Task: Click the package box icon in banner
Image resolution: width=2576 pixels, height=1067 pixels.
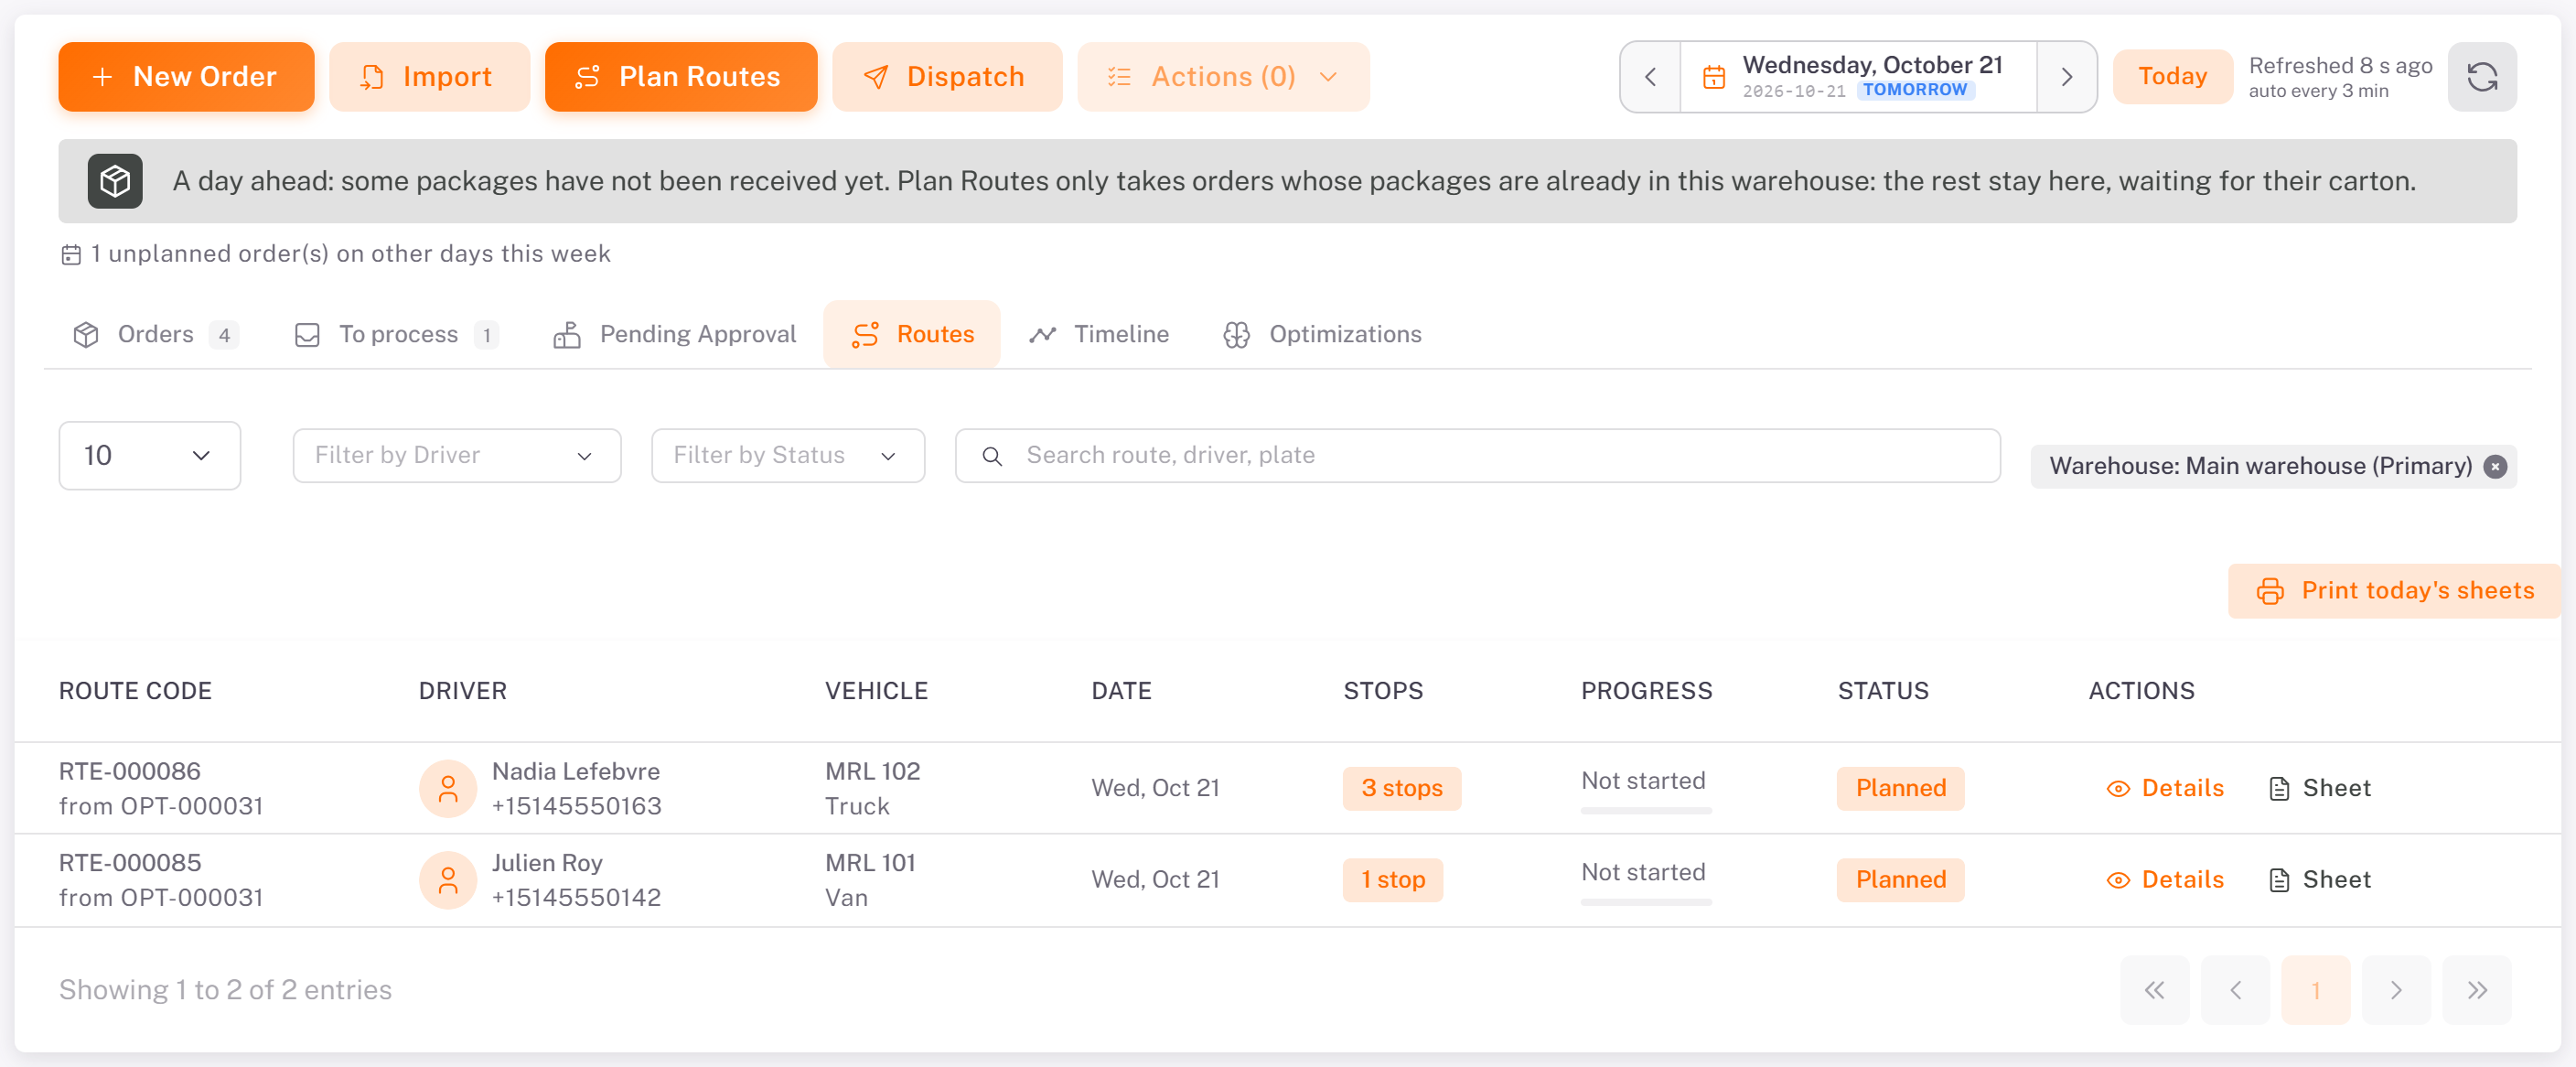Action: pos(115,181)
